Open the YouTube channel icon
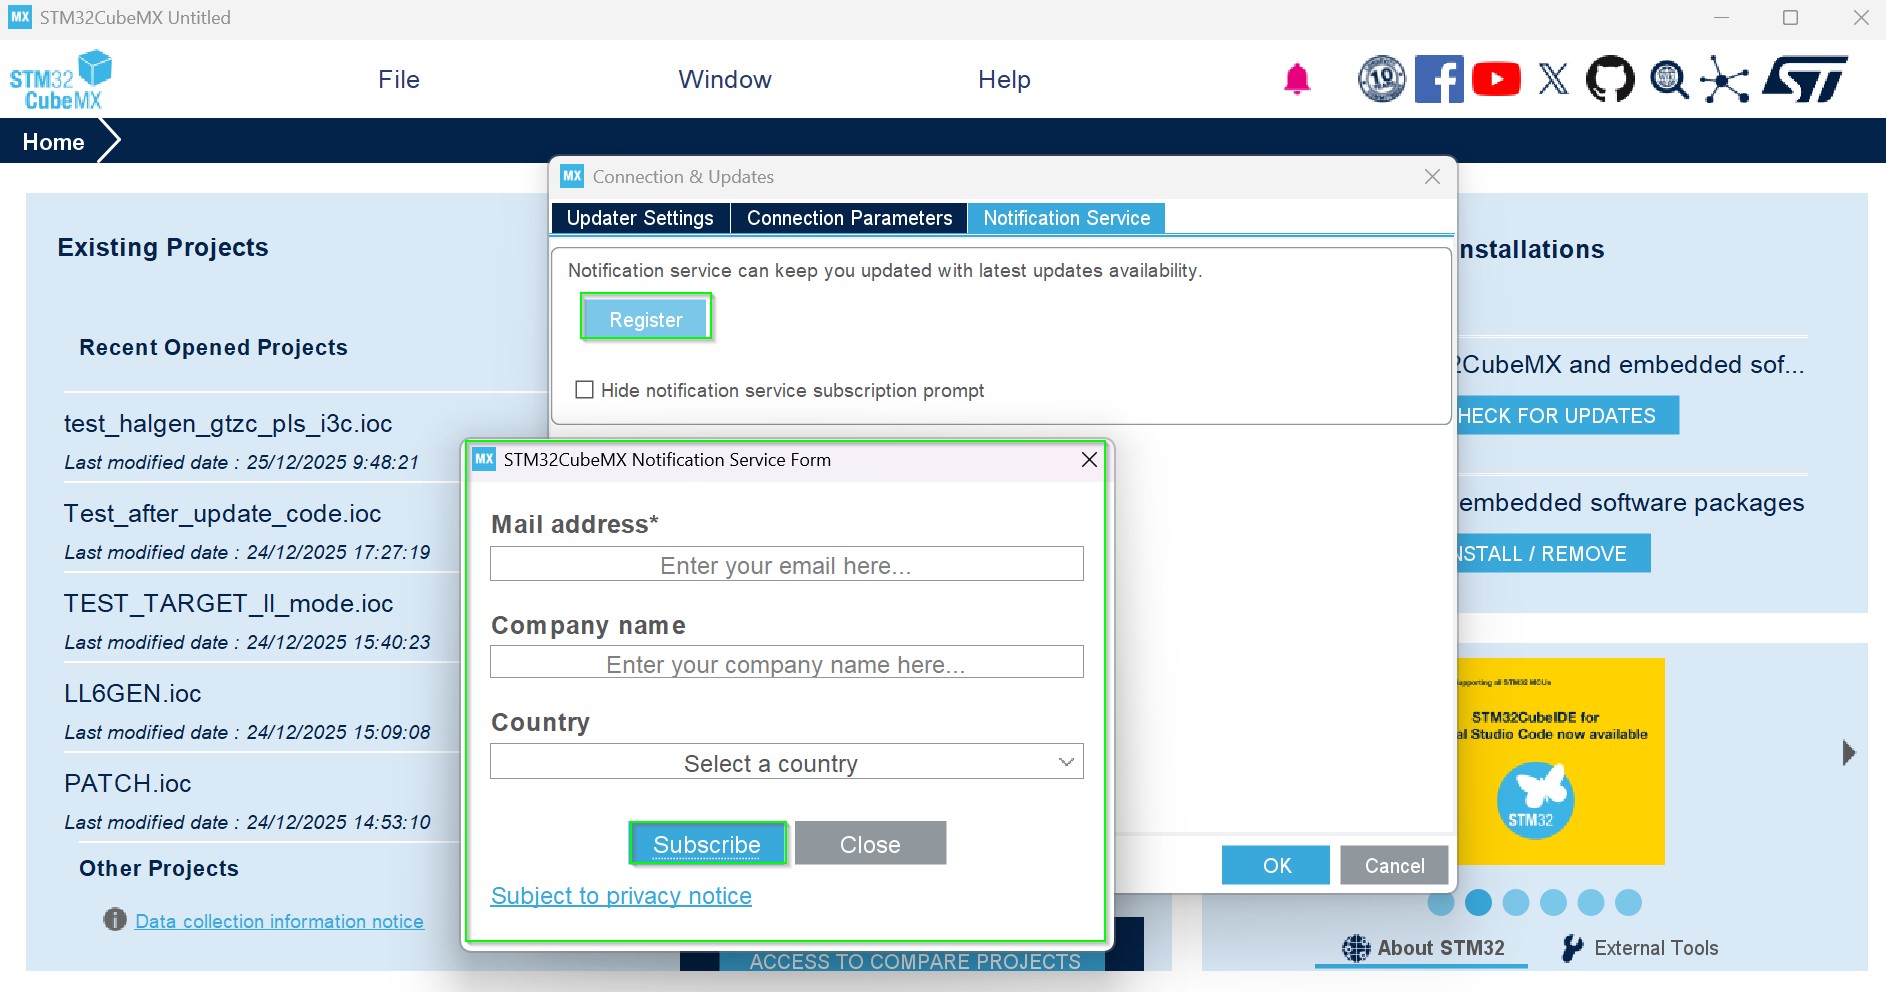Image resolution: width=1886 pixels, height=992 pixels. [1496, 79]
